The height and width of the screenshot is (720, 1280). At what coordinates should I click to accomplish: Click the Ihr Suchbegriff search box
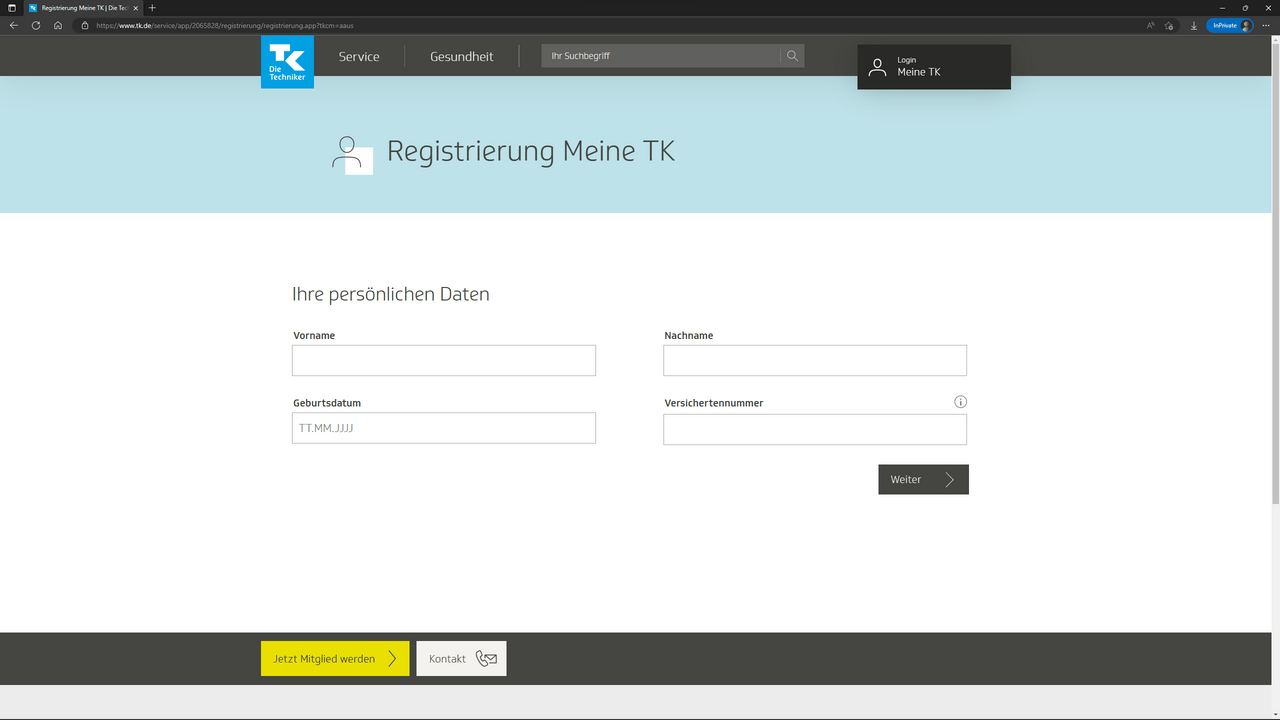click(661, 56)
